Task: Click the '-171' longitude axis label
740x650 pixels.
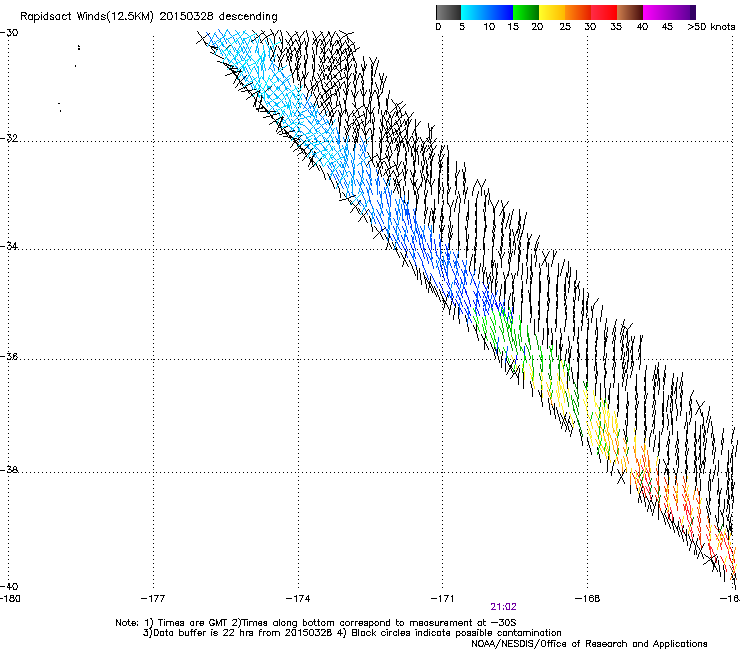Action: pyautogui.click(x=443, y=599)
